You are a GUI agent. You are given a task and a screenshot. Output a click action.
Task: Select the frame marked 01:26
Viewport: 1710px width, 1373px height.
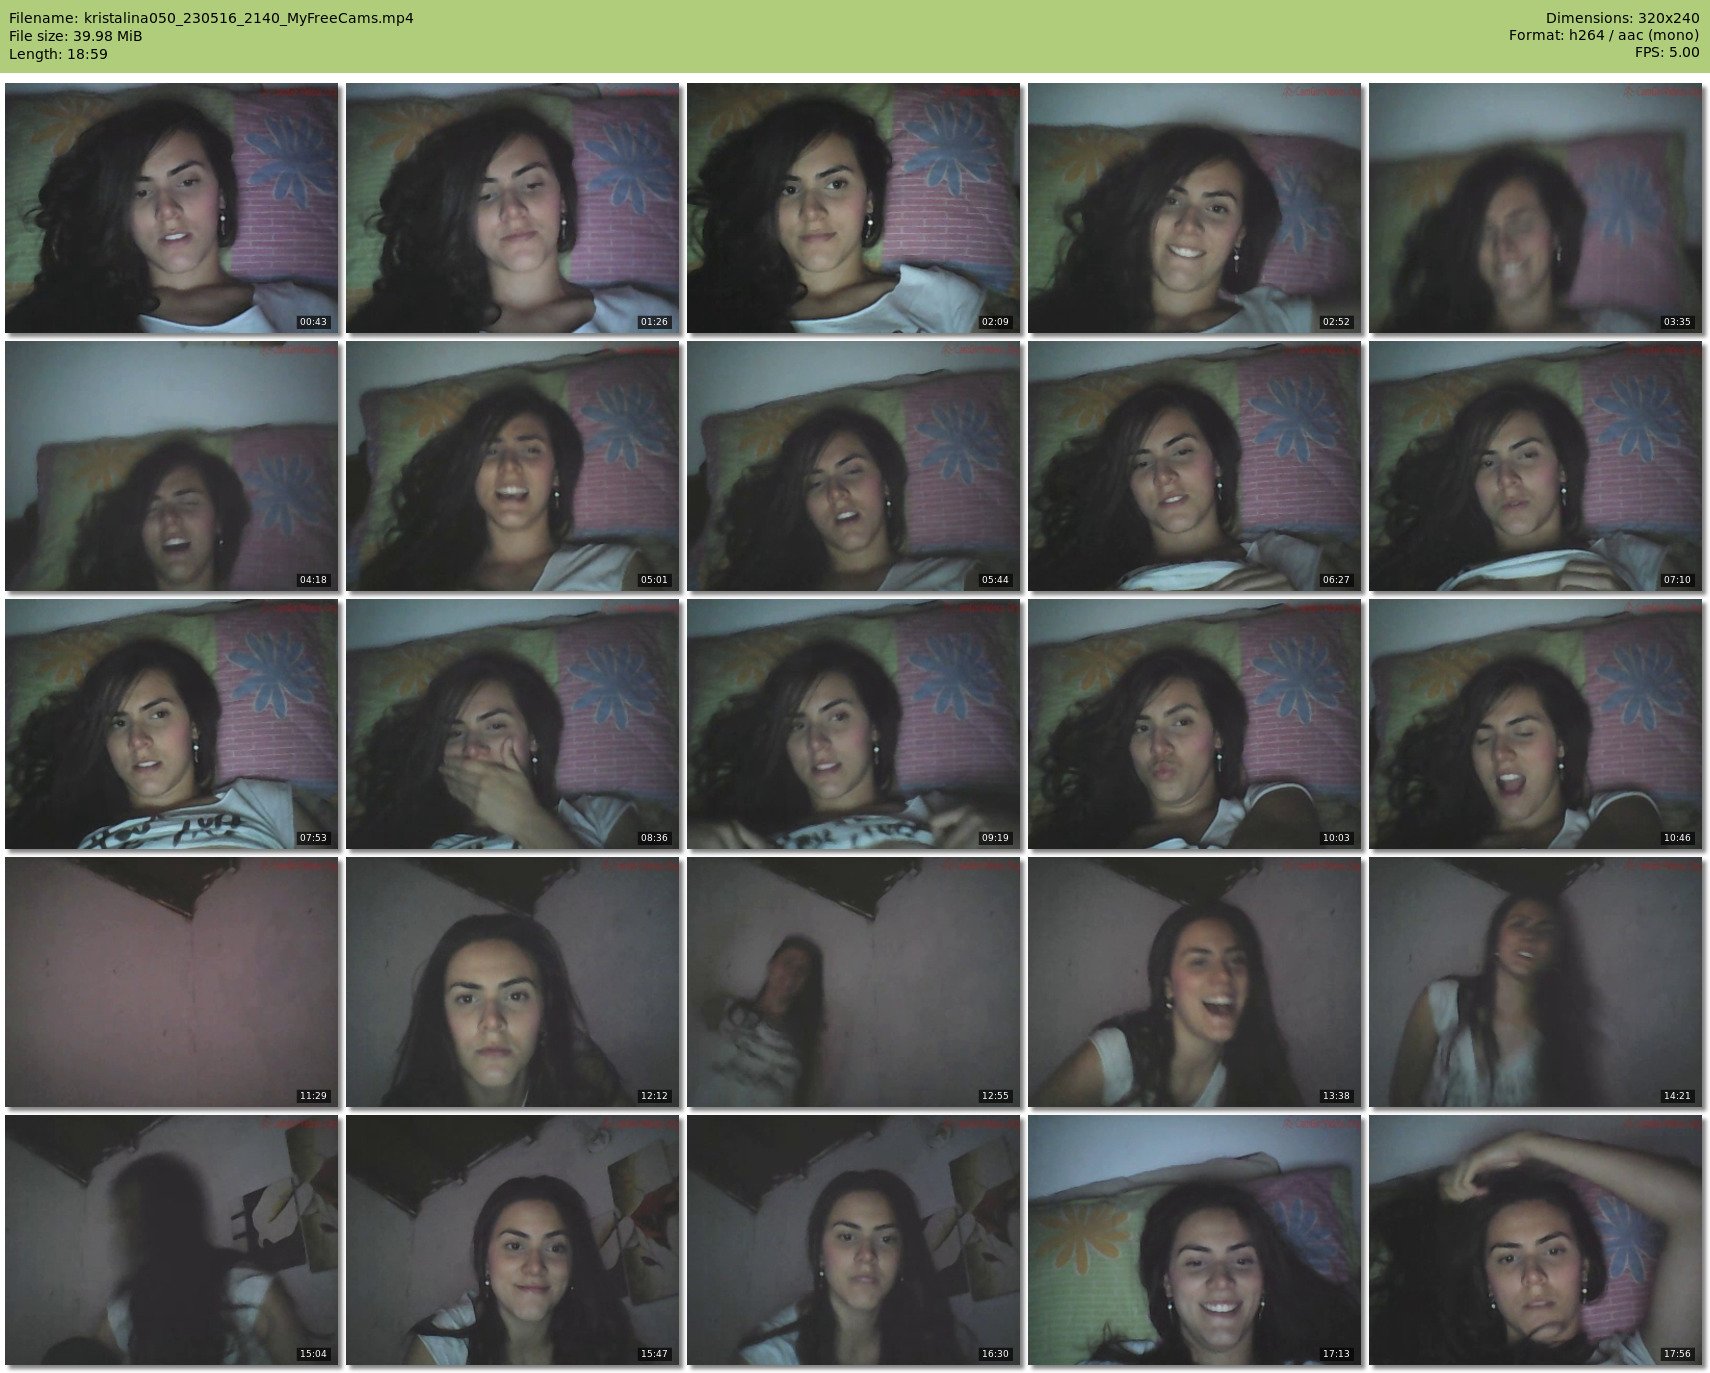click(x=513, y=208)
